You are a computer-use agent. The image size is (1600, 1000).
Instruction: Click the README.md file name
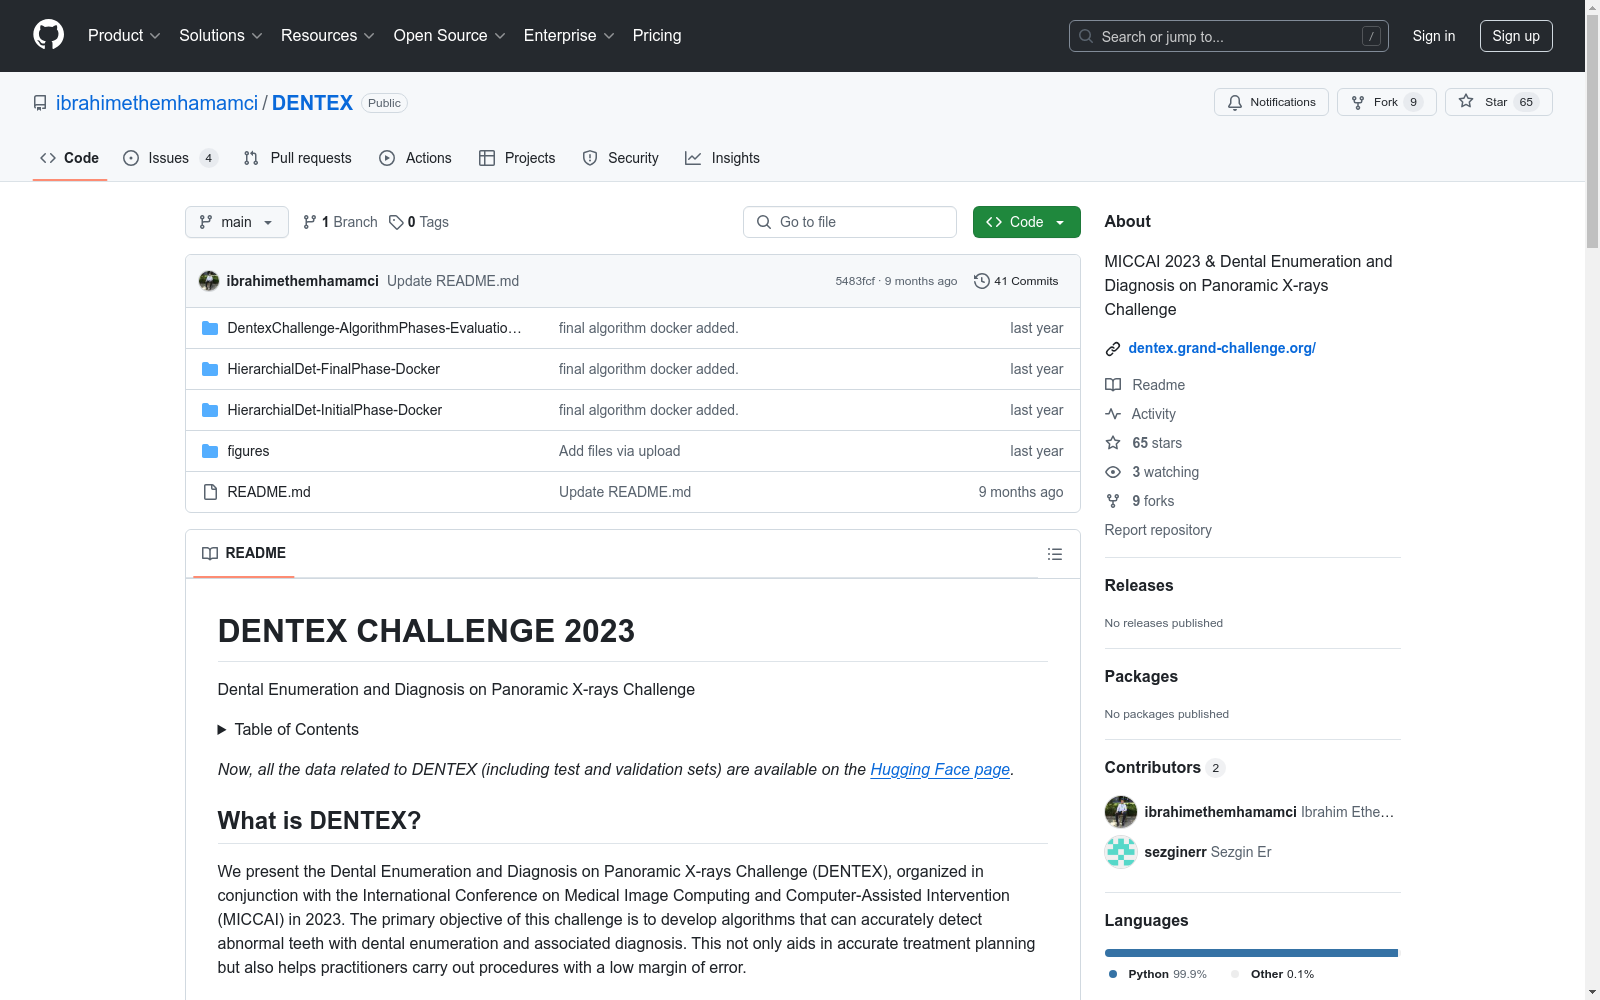[x=269, y=492]
